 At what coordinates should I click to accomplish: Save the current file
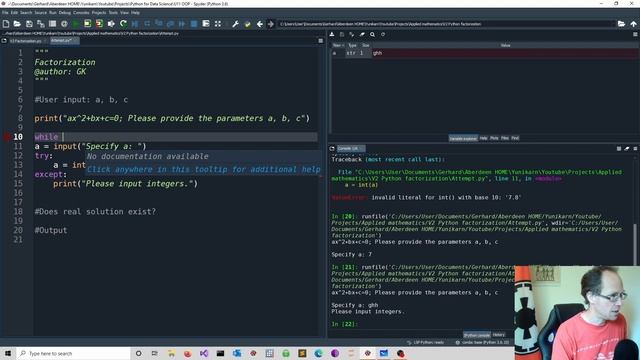(x=29, y=24)
